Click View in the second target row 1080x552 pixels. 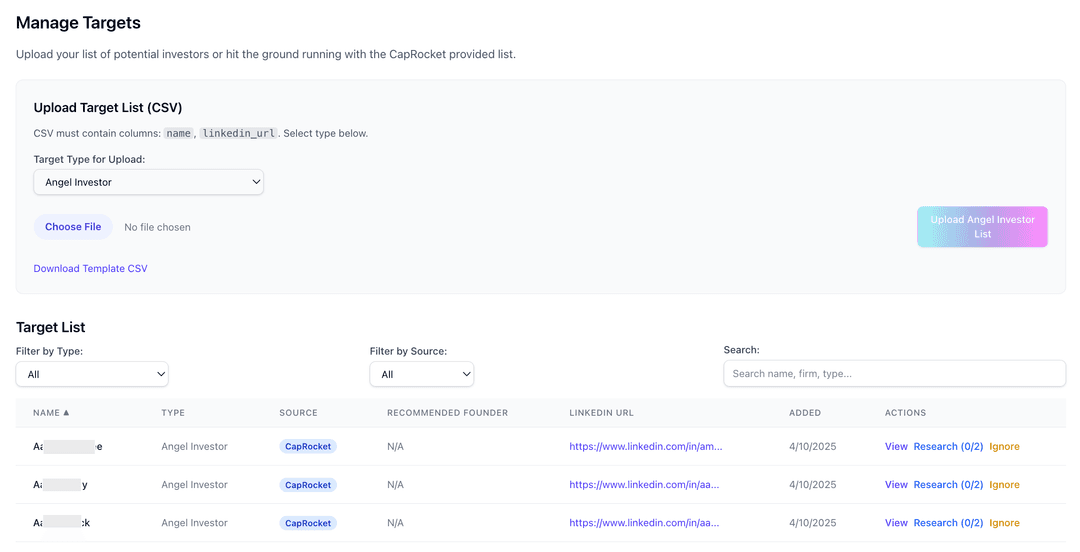896,485
